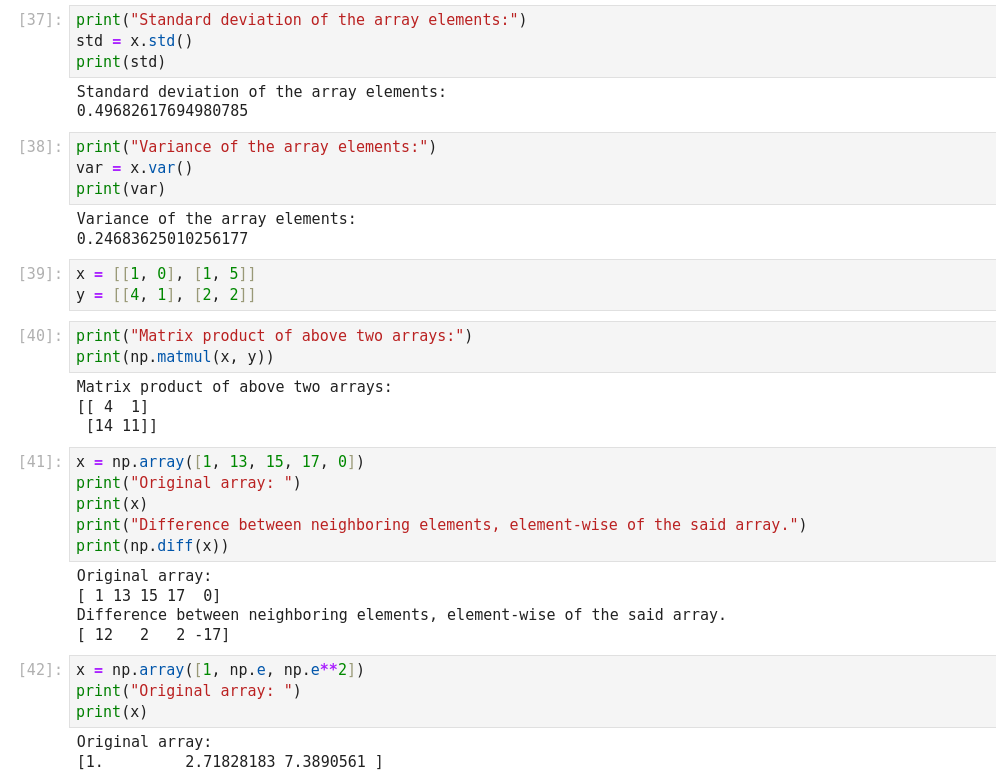Select the [37] cell prompt label
Image resolution: width=996 pixels, height=779 pixels.
coord(40,20)
